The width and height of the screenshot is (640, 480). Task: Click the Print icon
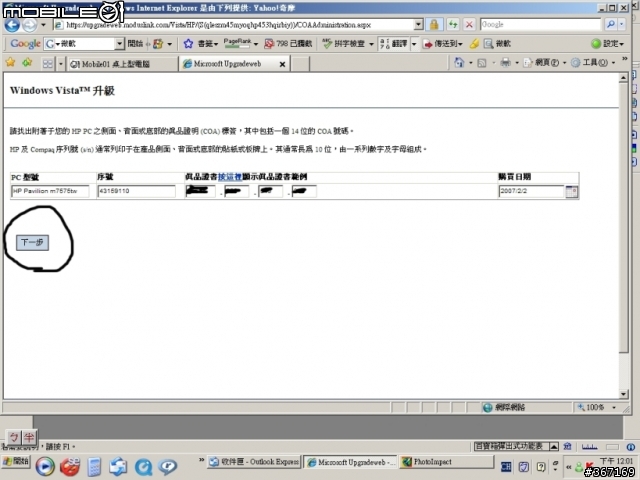click(x=505, y=62)
